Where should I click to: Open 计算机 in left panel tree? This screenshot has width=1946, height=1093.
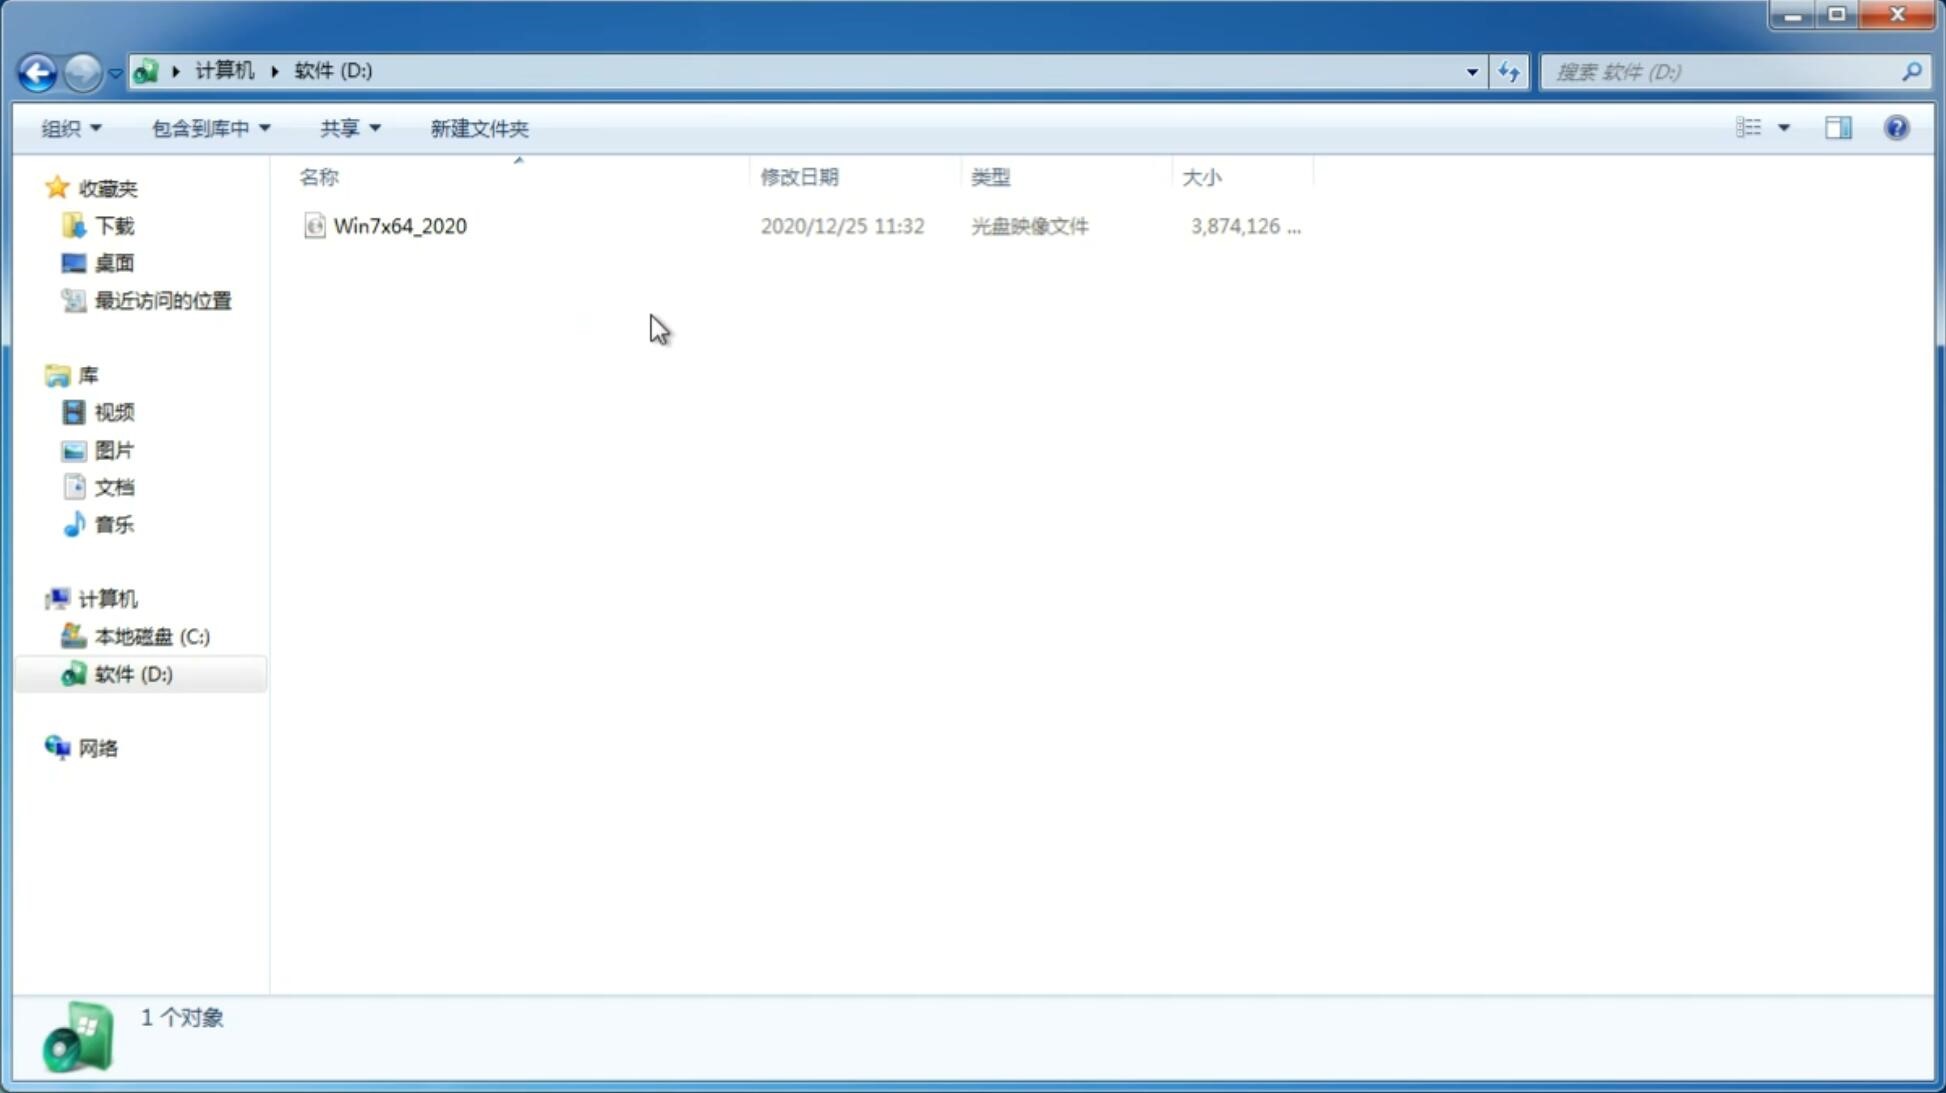107,597
